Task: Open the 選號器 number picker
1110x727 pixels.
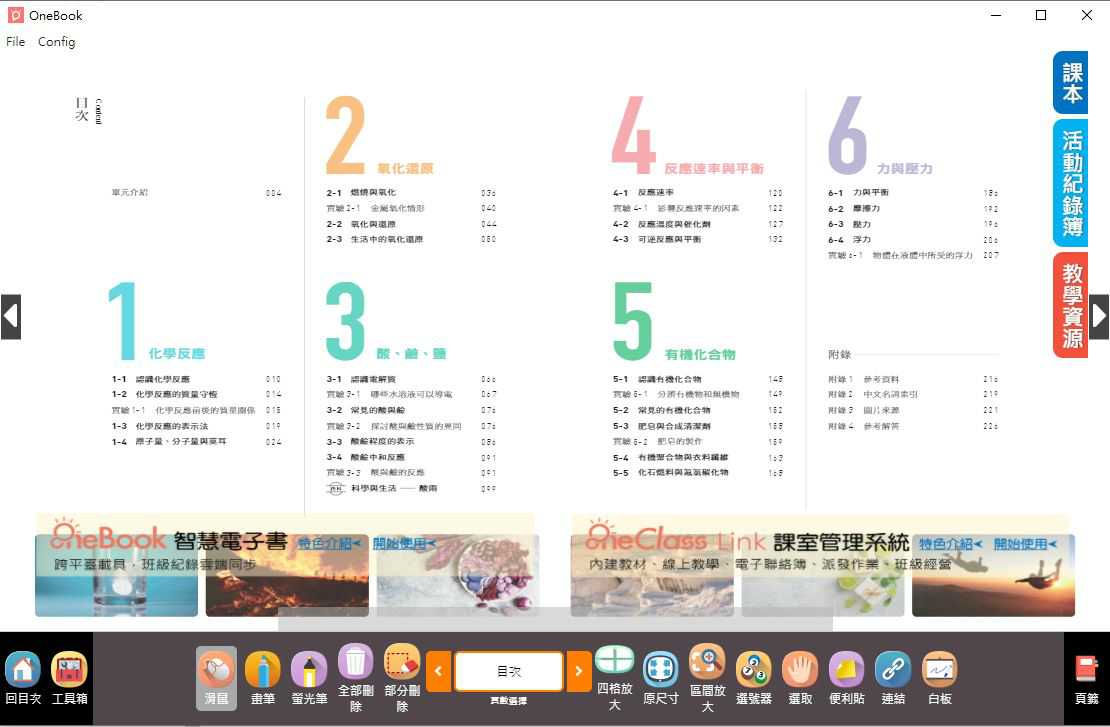Action: pos(754,678)
